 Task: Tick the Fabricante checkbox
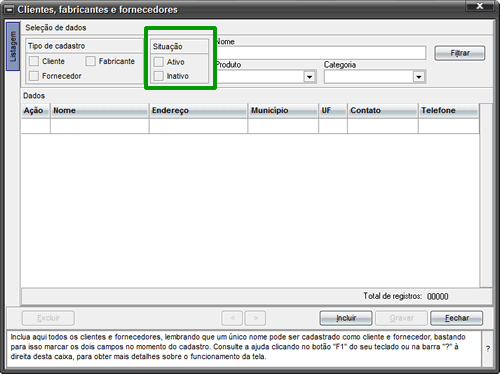[x=90, y=61]
